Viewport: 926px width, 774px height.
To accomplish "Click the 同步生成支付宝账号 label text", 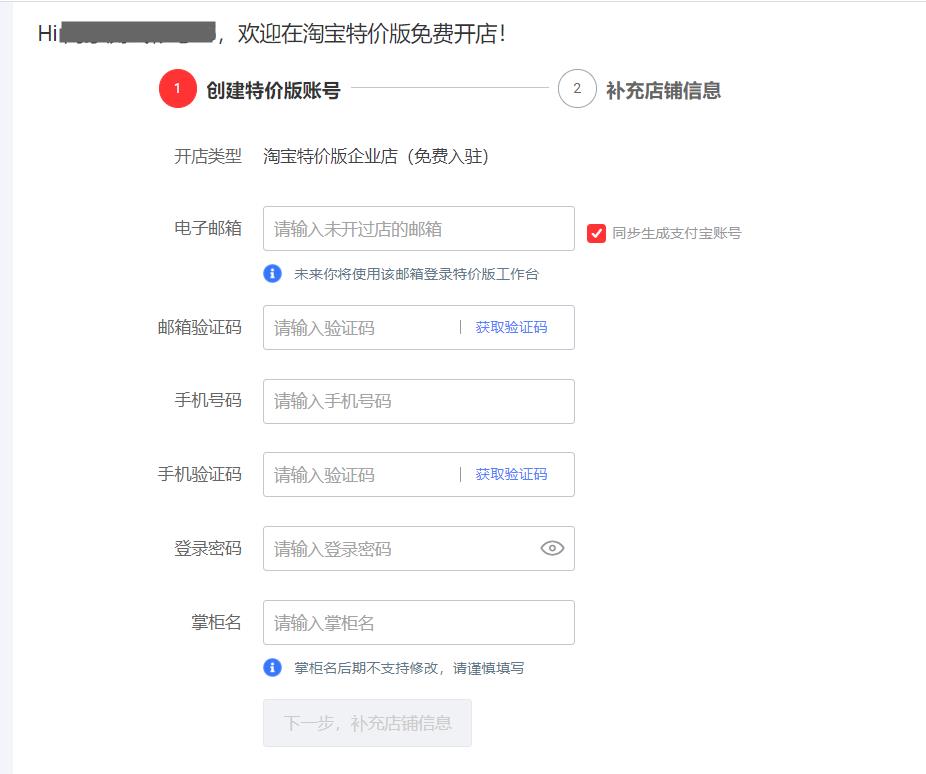I will point(677,233).
